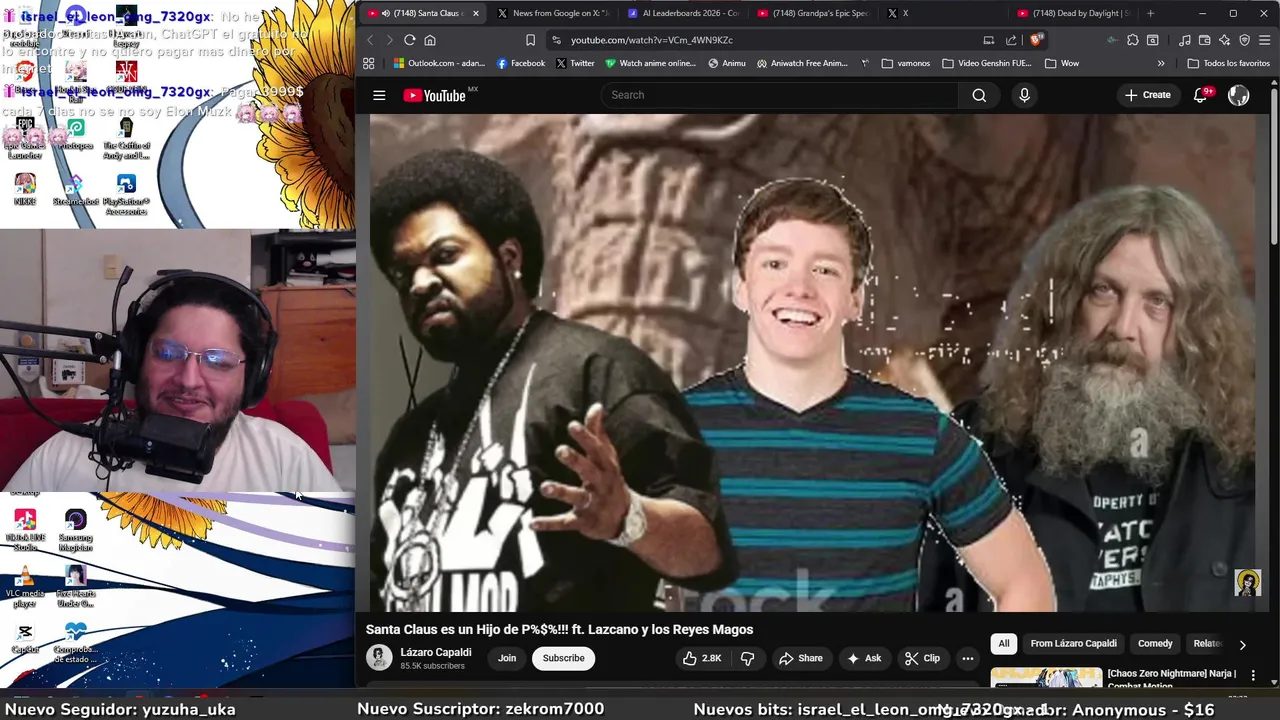
Task: Click the Create button
Action: (1147, 95)
